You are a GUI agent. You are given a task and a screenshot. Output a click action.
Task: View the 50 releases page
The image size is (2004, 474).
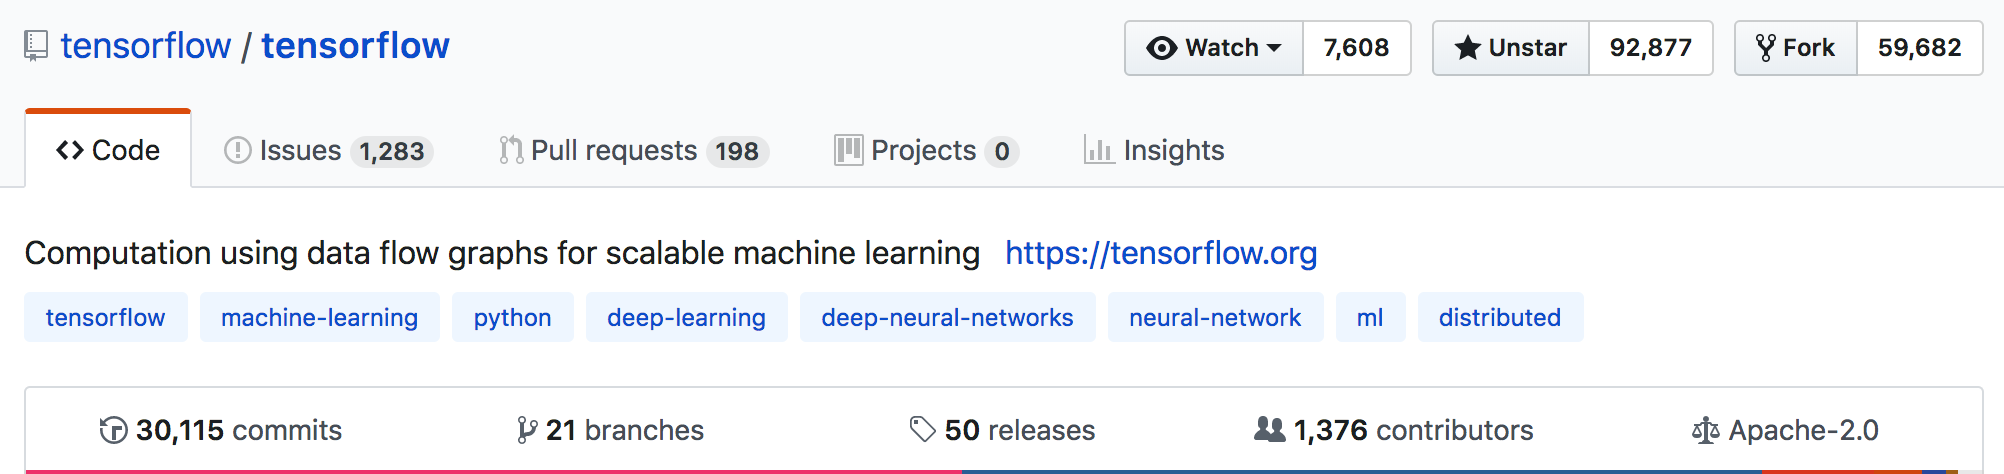[1002, 430]
